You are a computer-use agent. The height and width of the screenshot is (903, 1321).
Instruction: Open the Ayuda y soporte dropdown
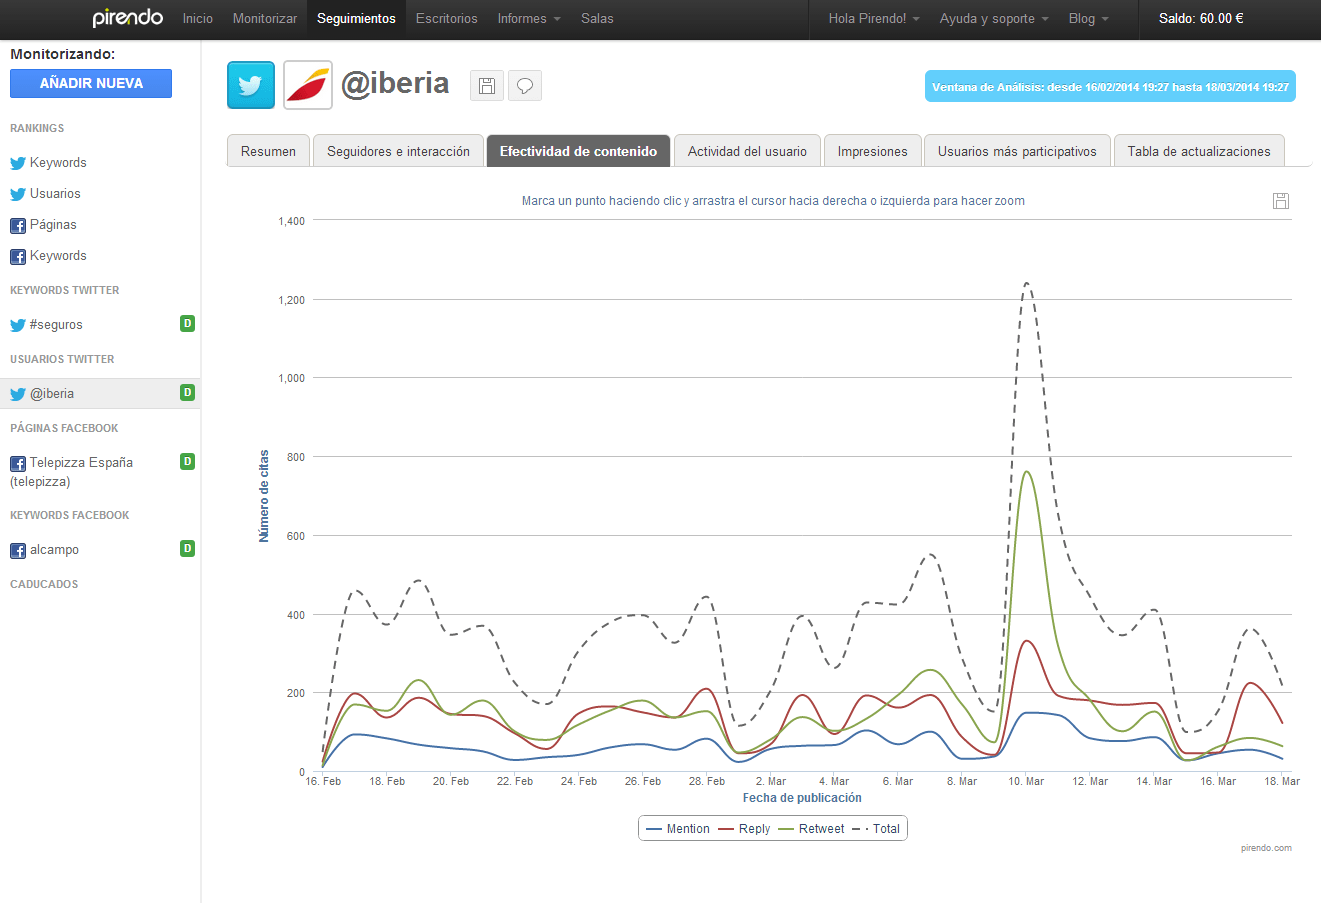pyautogui.click(x=994, y=19)
